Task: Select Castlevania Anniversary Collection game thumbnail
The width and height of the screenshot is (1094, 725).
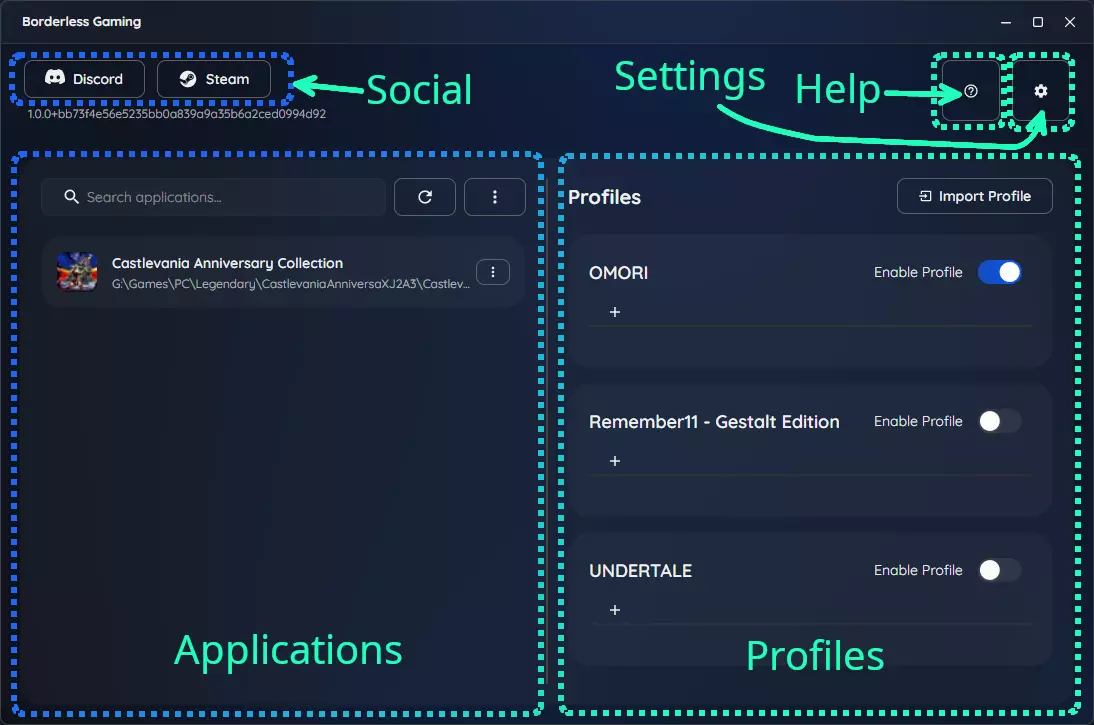Action: coord(77,272)
